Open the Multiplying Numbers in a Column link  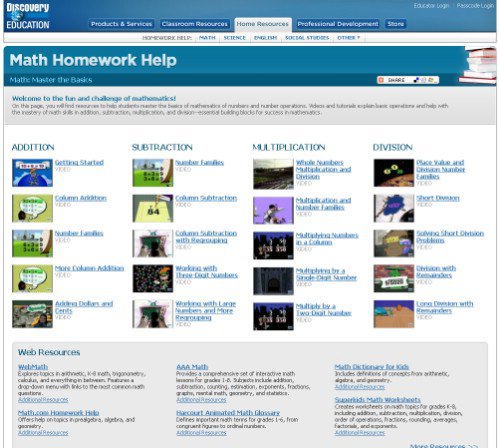pos(327,239)
